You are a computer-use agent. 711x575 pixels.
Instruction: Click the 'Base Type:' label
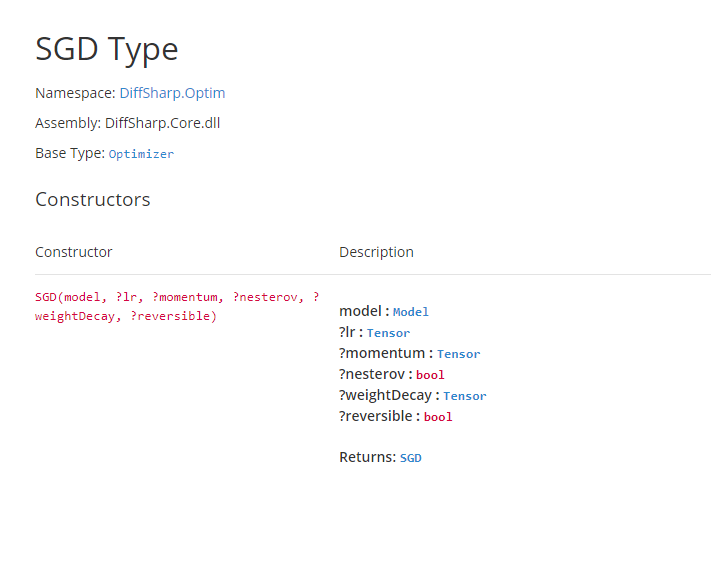[70, 153]
